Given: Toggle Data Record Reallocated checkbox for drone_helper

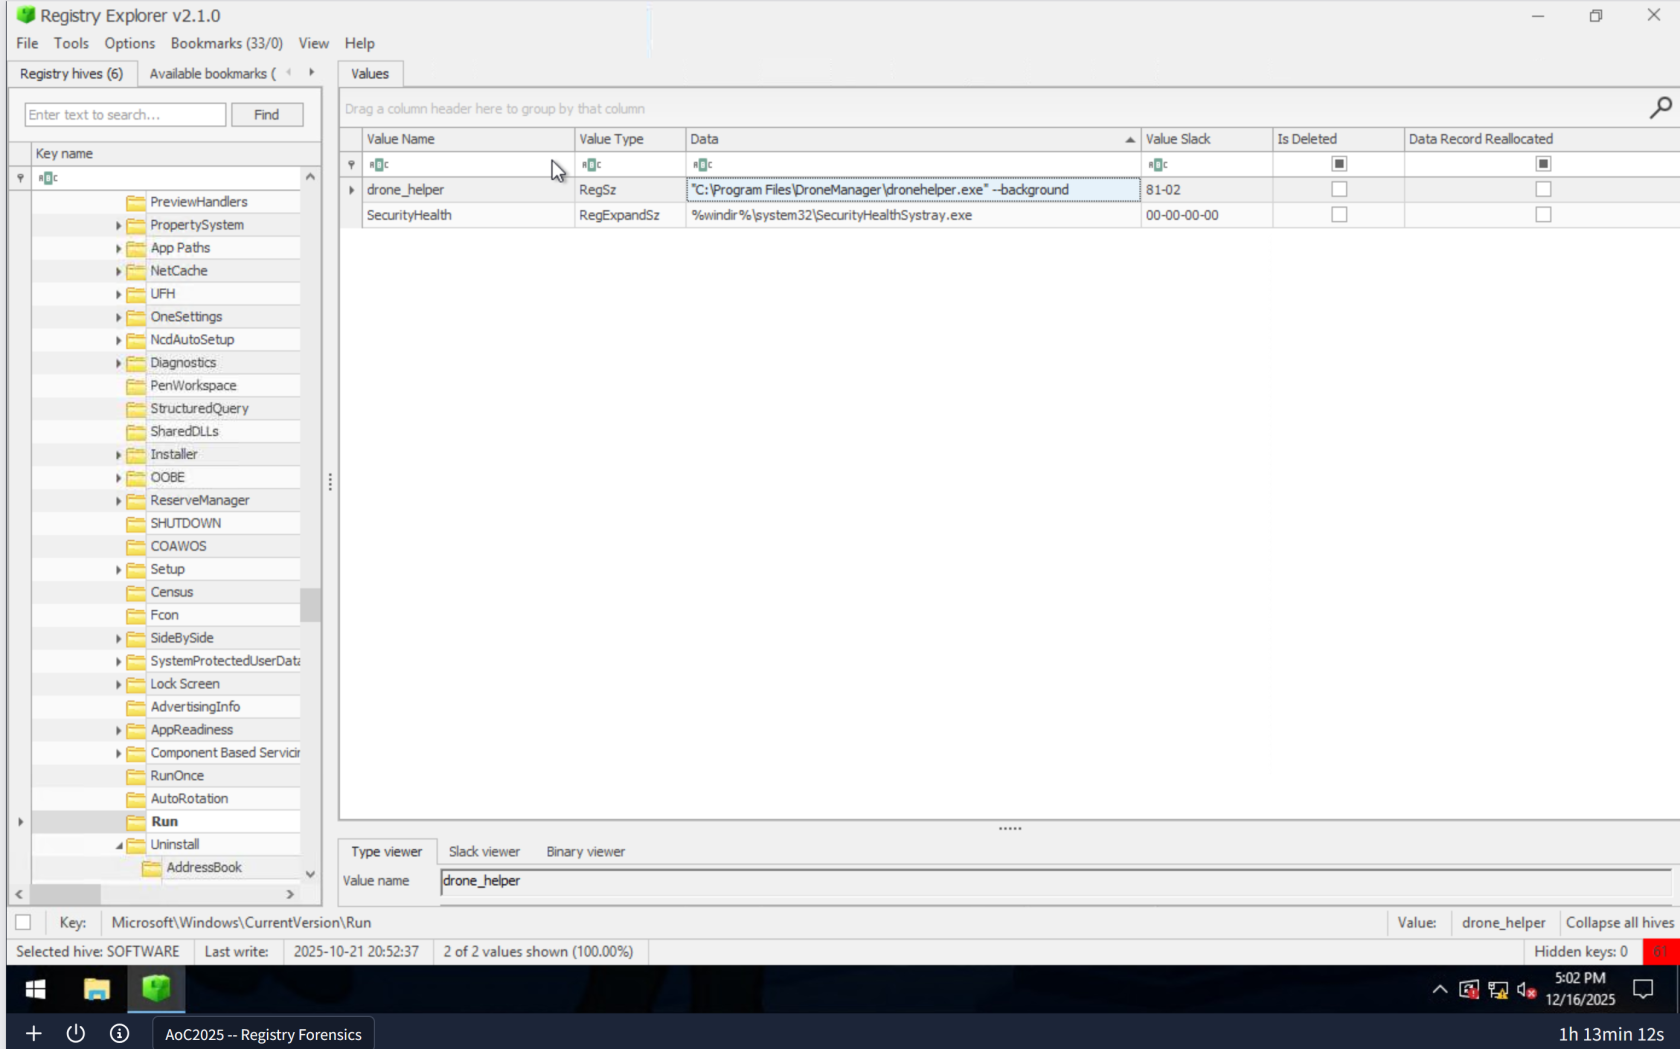Looking at the screenshot, I should tap(1543, 189).
